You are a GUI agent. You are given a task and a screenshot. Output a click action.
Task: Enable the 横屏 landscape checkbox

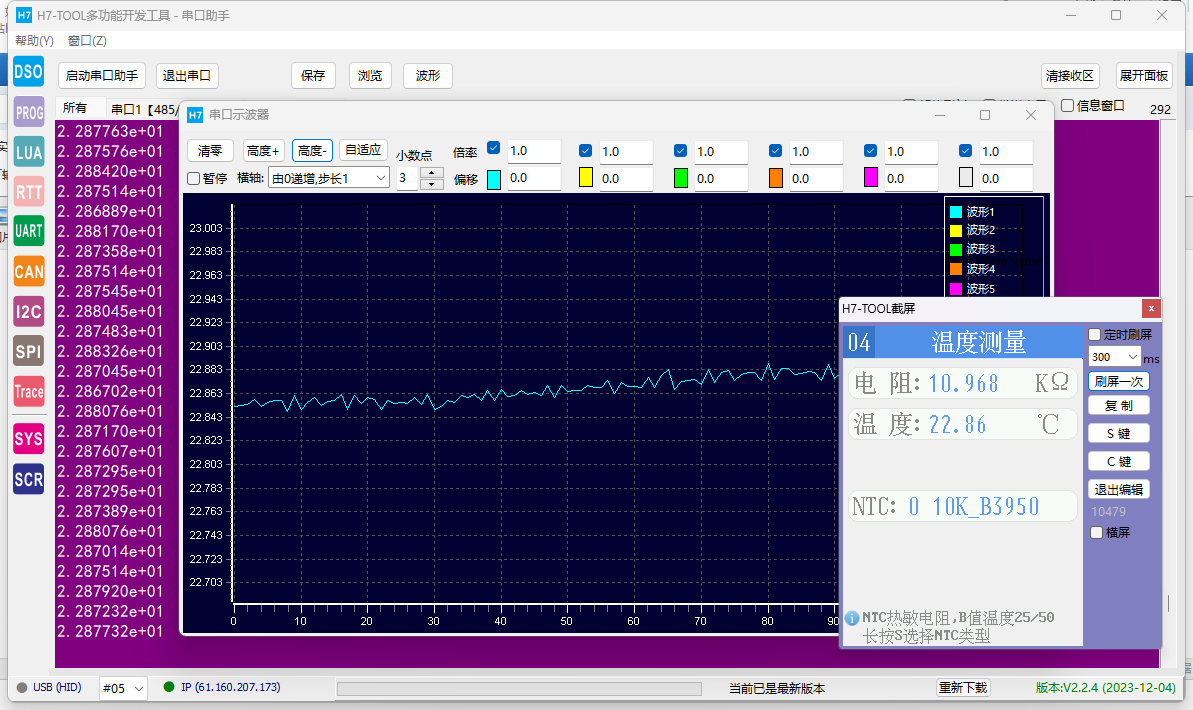click(1096, 533)
